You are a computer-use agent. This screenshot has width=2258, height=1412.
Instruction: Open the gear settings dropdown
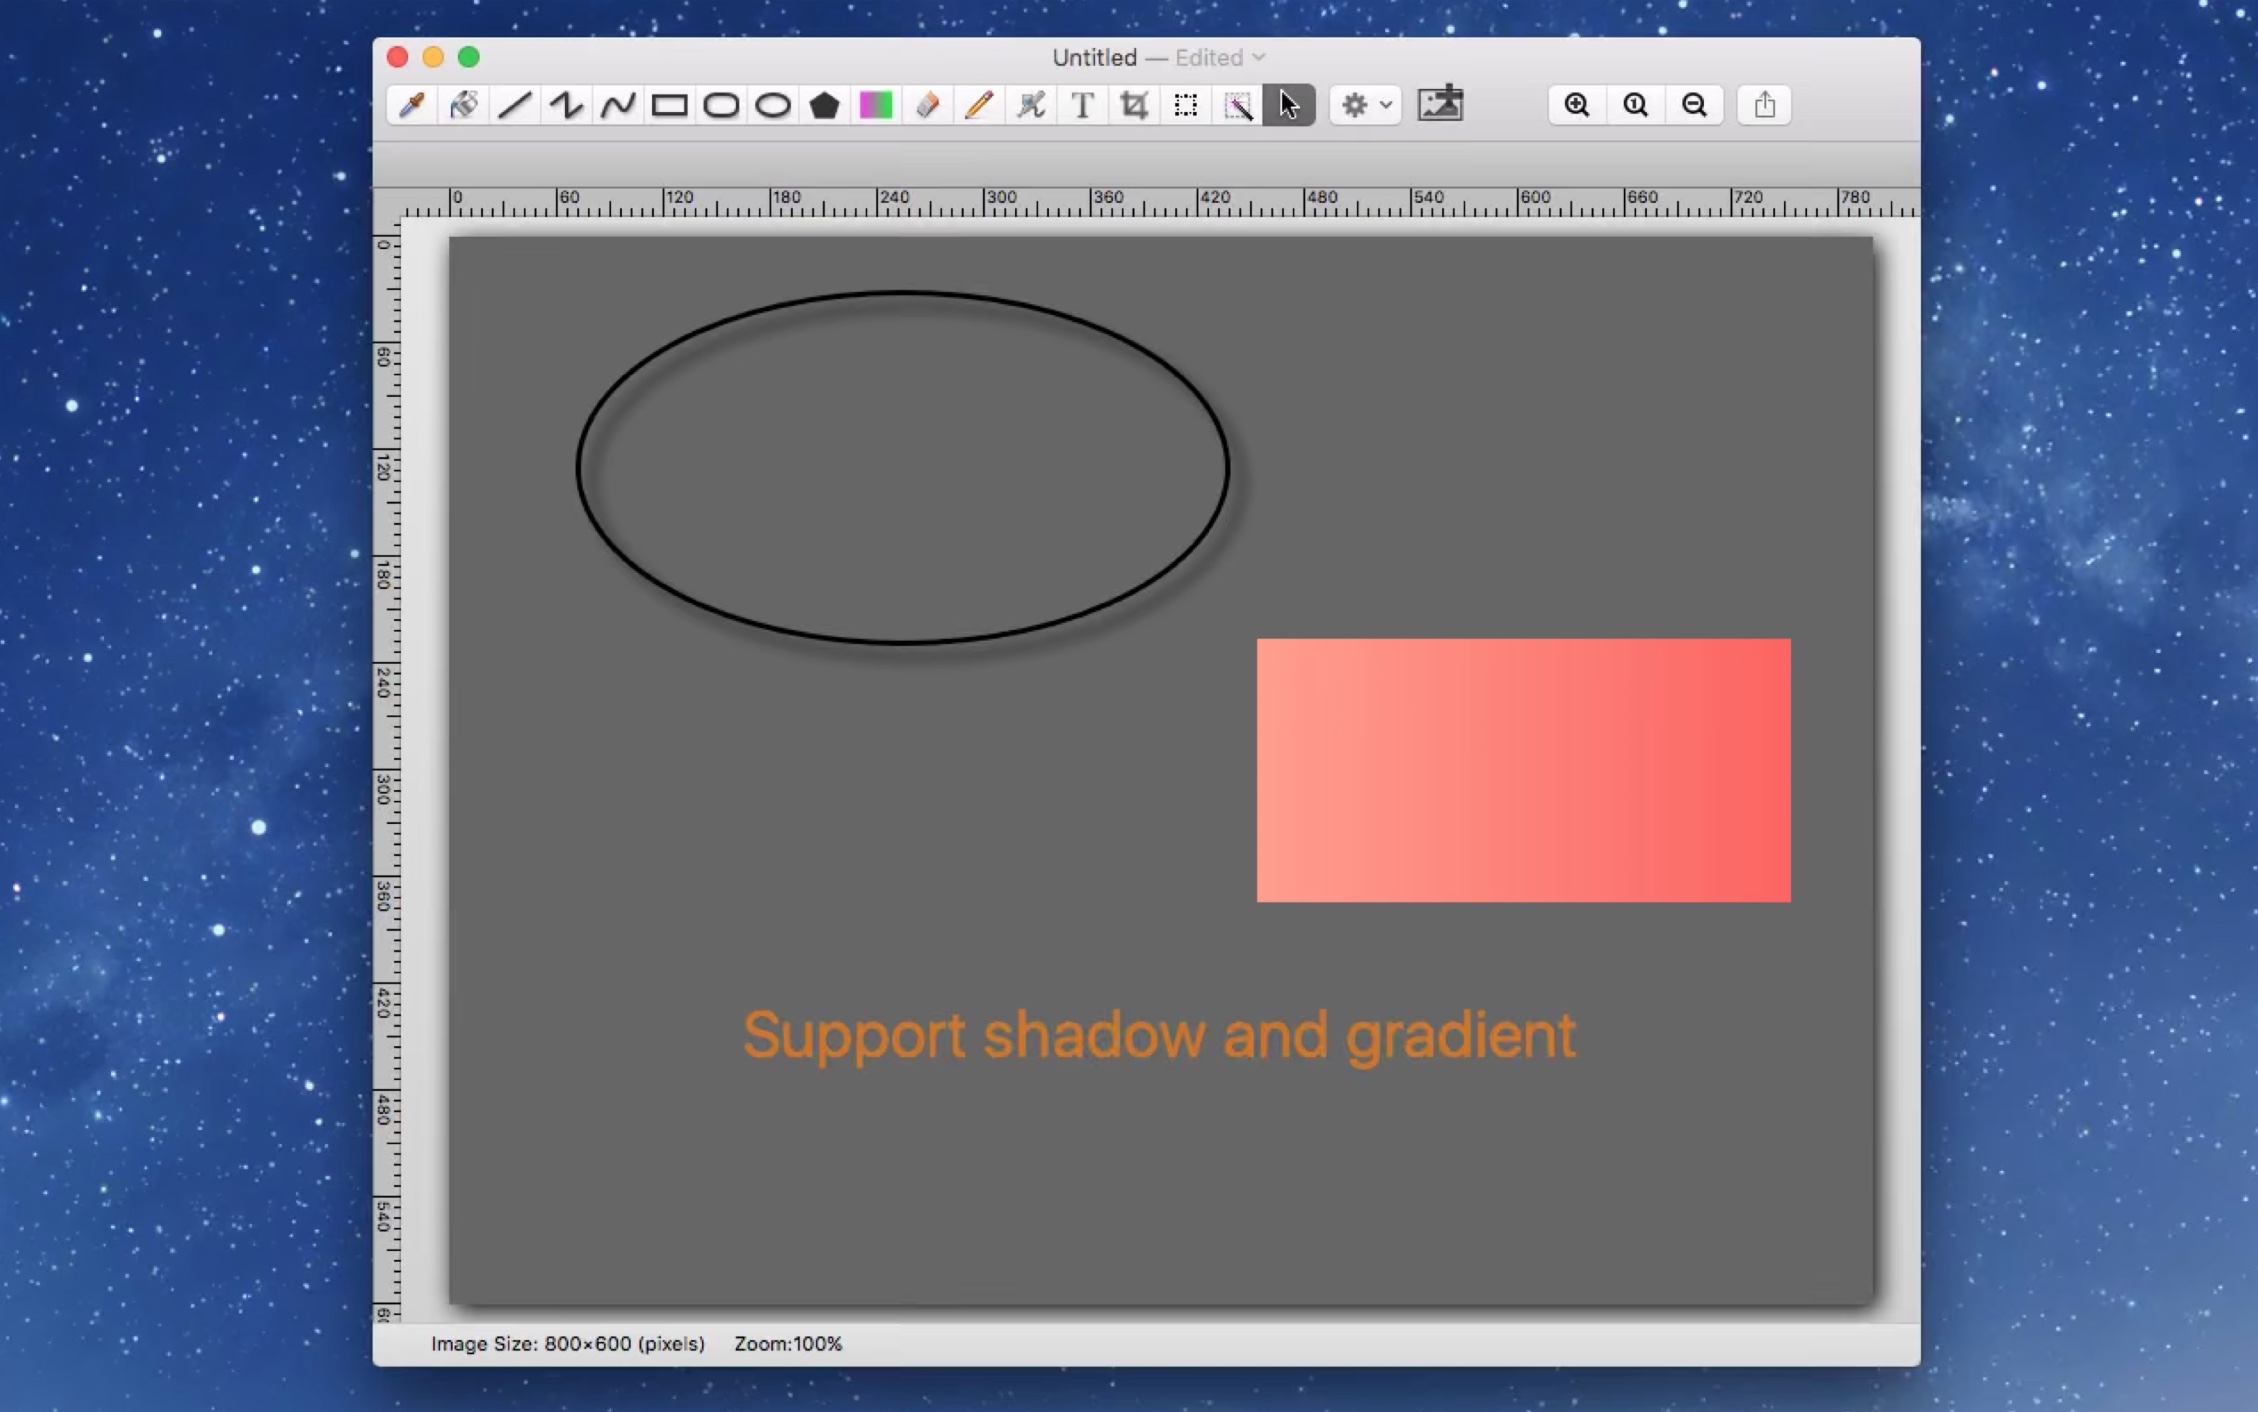point(1365,105)
